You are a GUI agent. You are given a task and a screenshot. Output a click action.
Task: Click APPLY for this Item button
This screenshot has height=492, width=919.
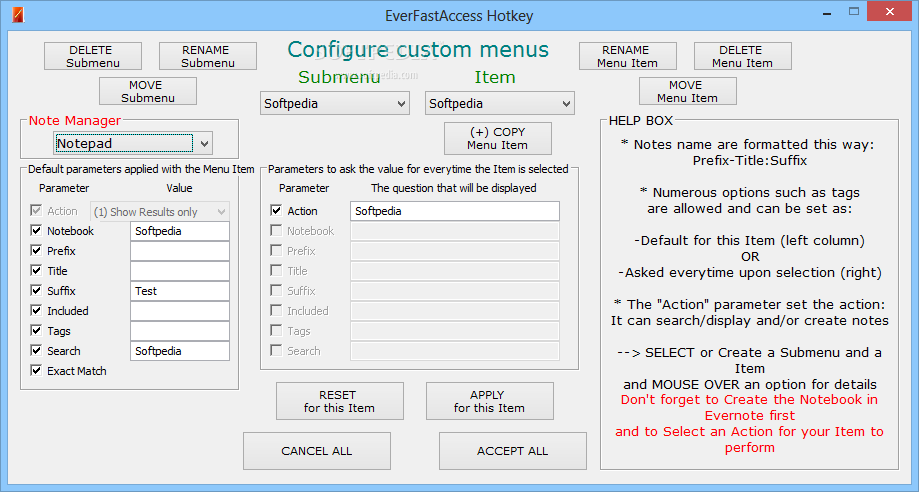(489, 401)
